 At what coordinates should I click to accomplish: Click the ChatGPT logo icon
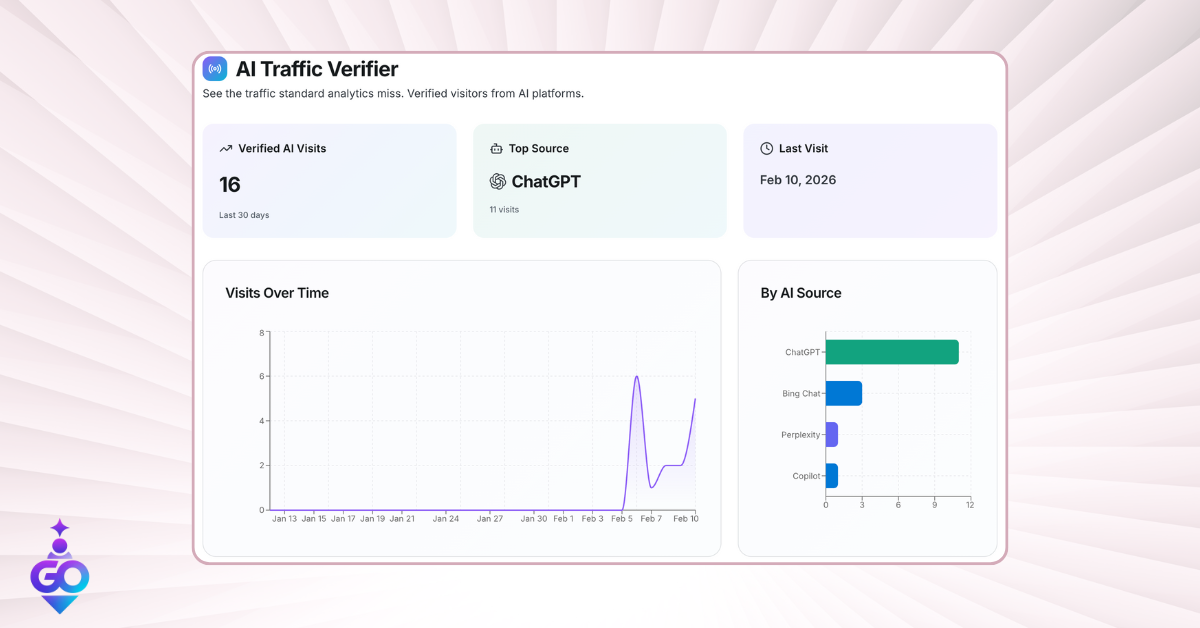click(498, 181)
